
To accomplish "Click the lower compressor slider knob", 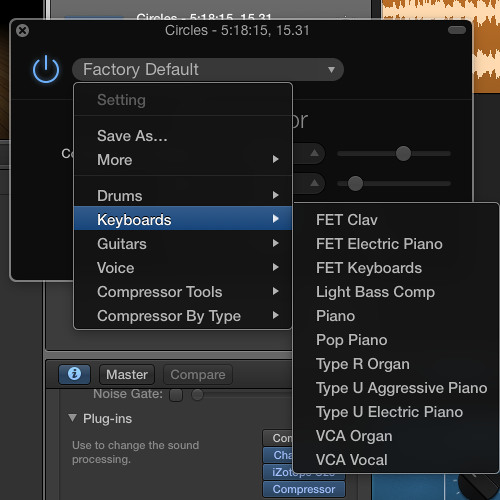I will [355, 183].
